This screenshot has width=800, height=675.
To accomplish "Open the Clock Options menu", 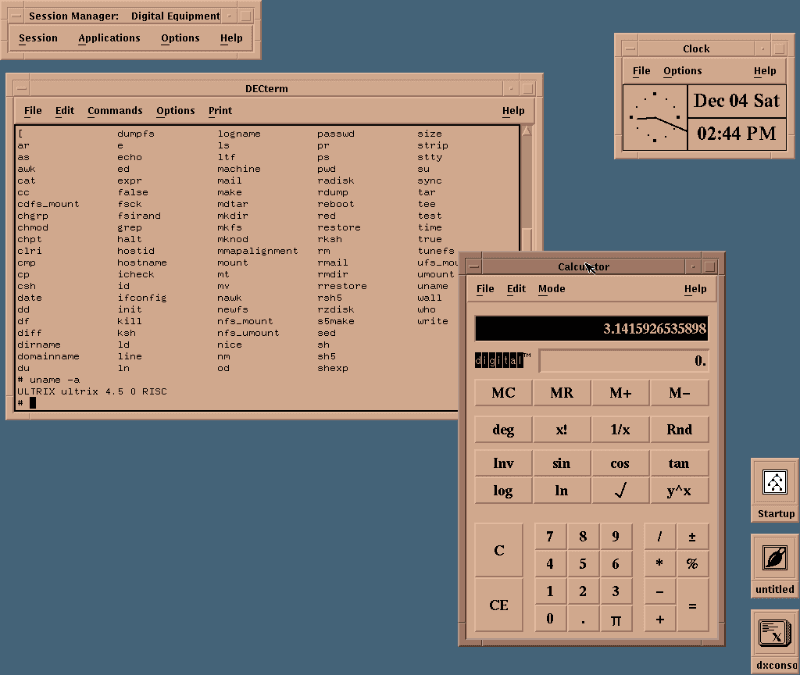I will pyautogui.click(x=682, y=71).
